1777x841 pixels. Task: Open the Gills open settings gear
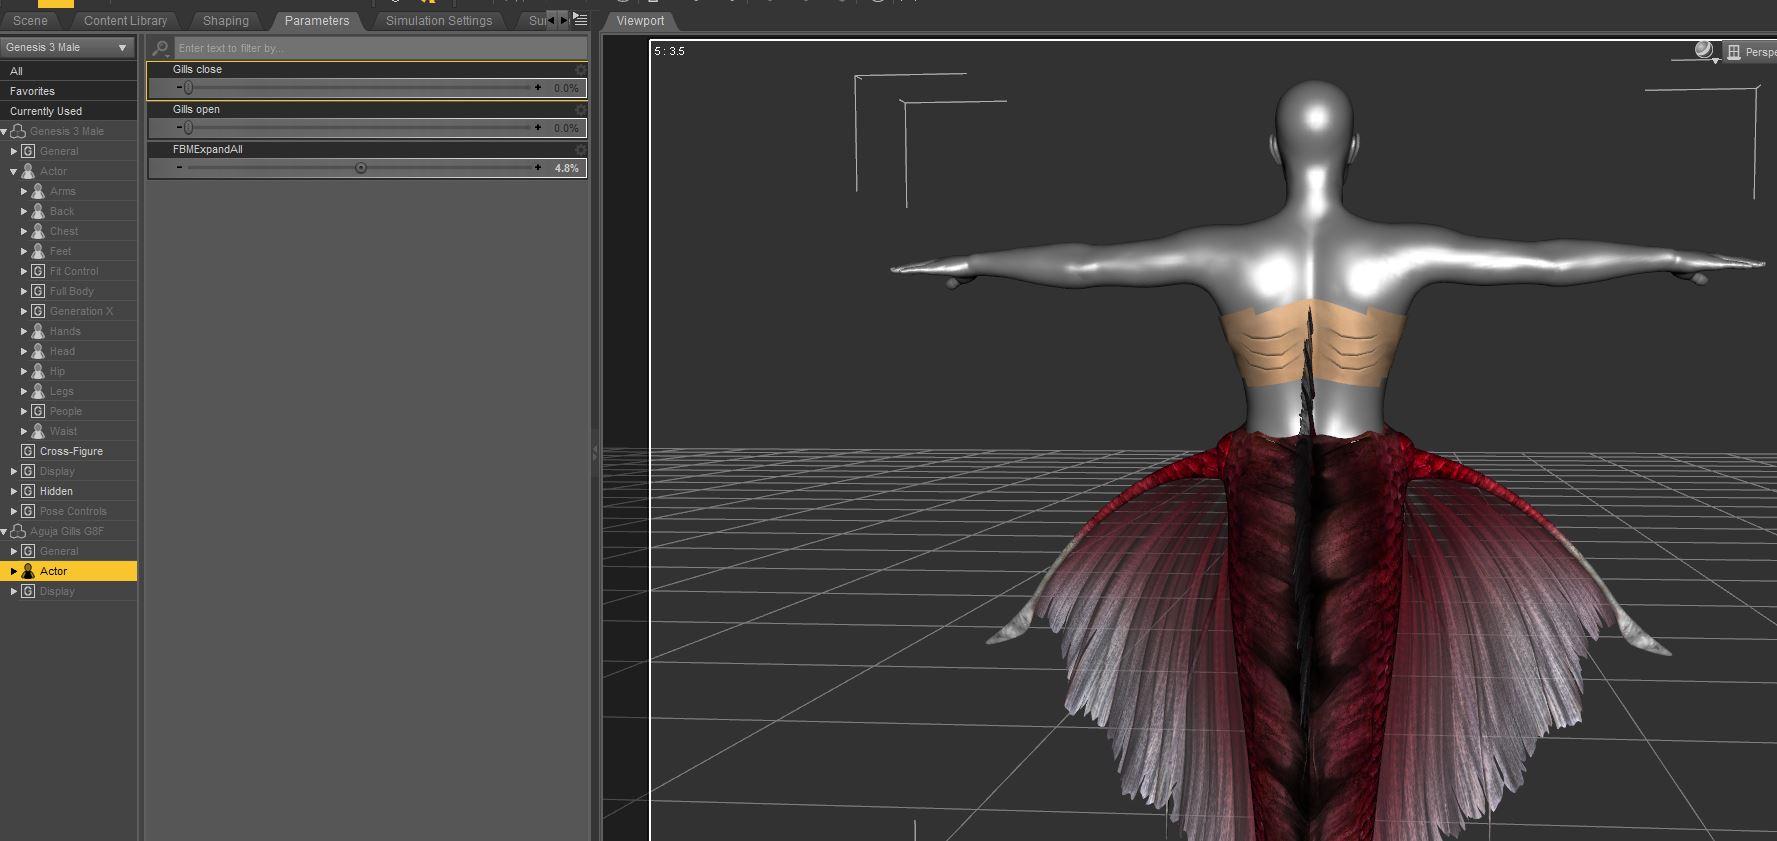pos(580,109)
